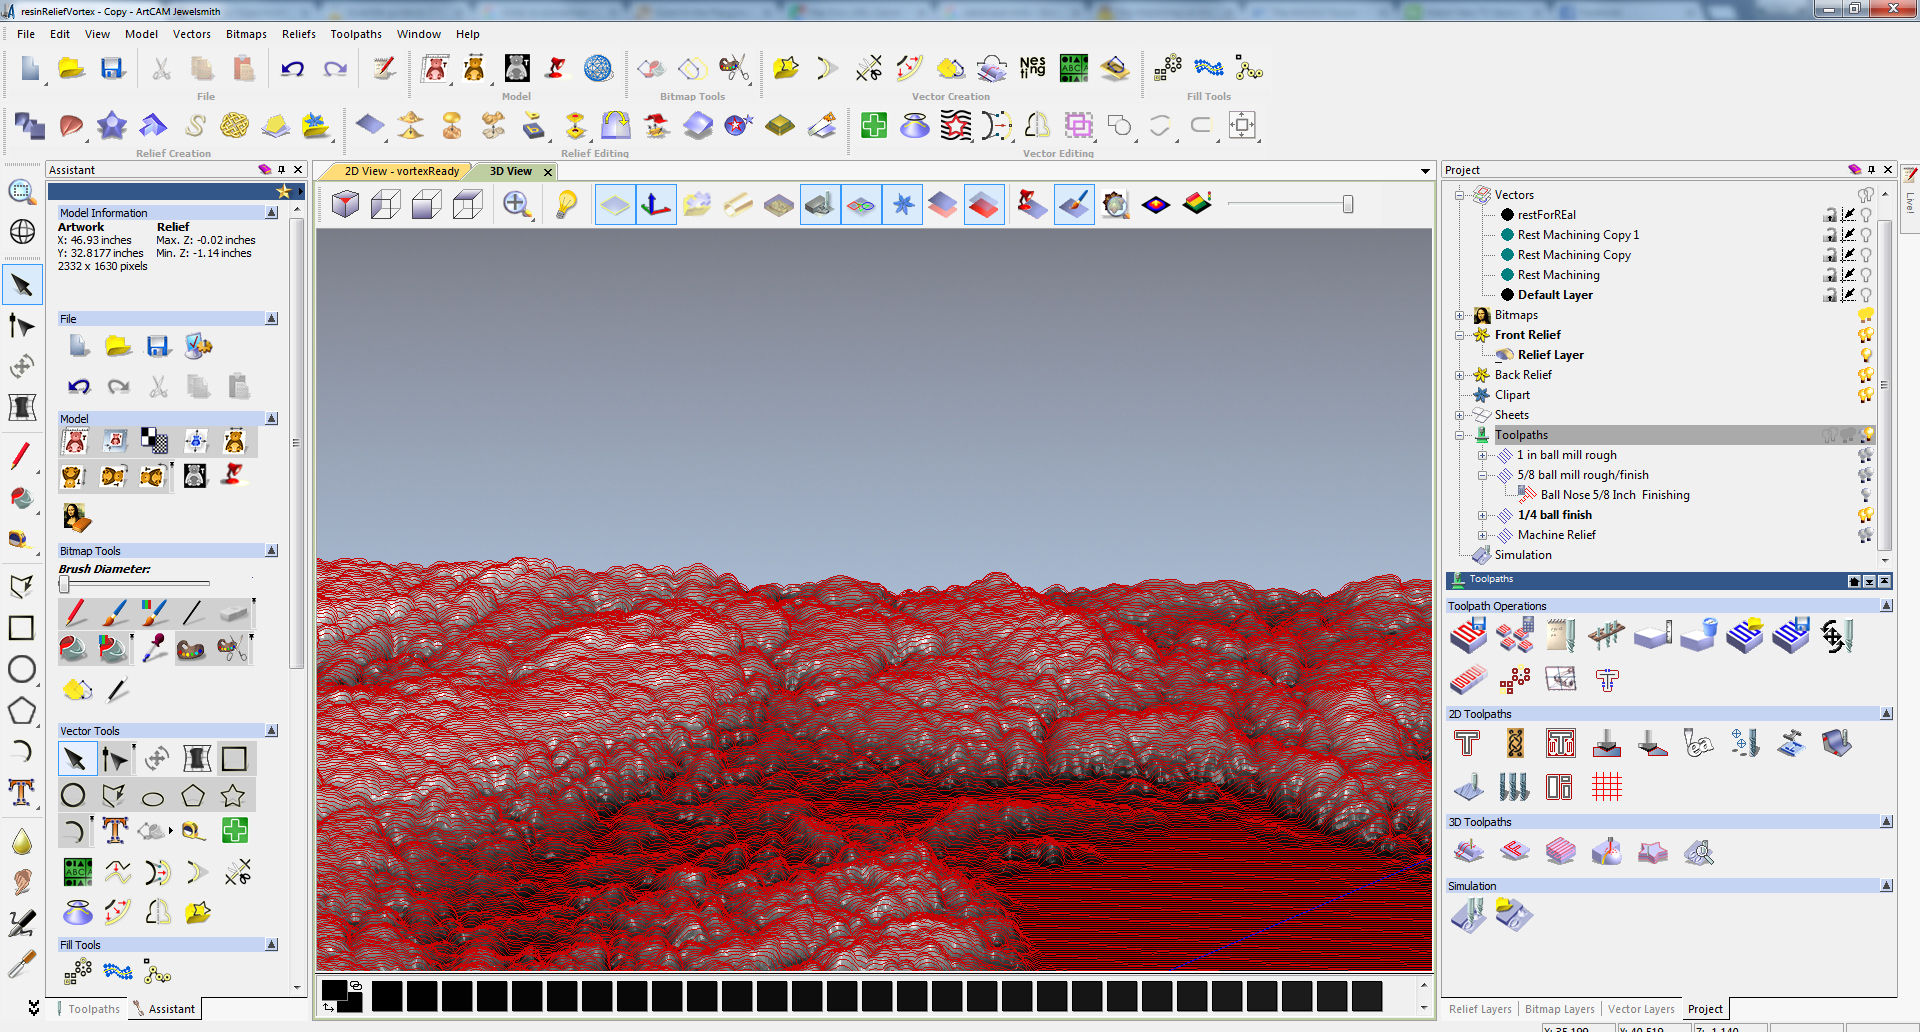Select the Simulation item in Project tree

point(1523,555)
